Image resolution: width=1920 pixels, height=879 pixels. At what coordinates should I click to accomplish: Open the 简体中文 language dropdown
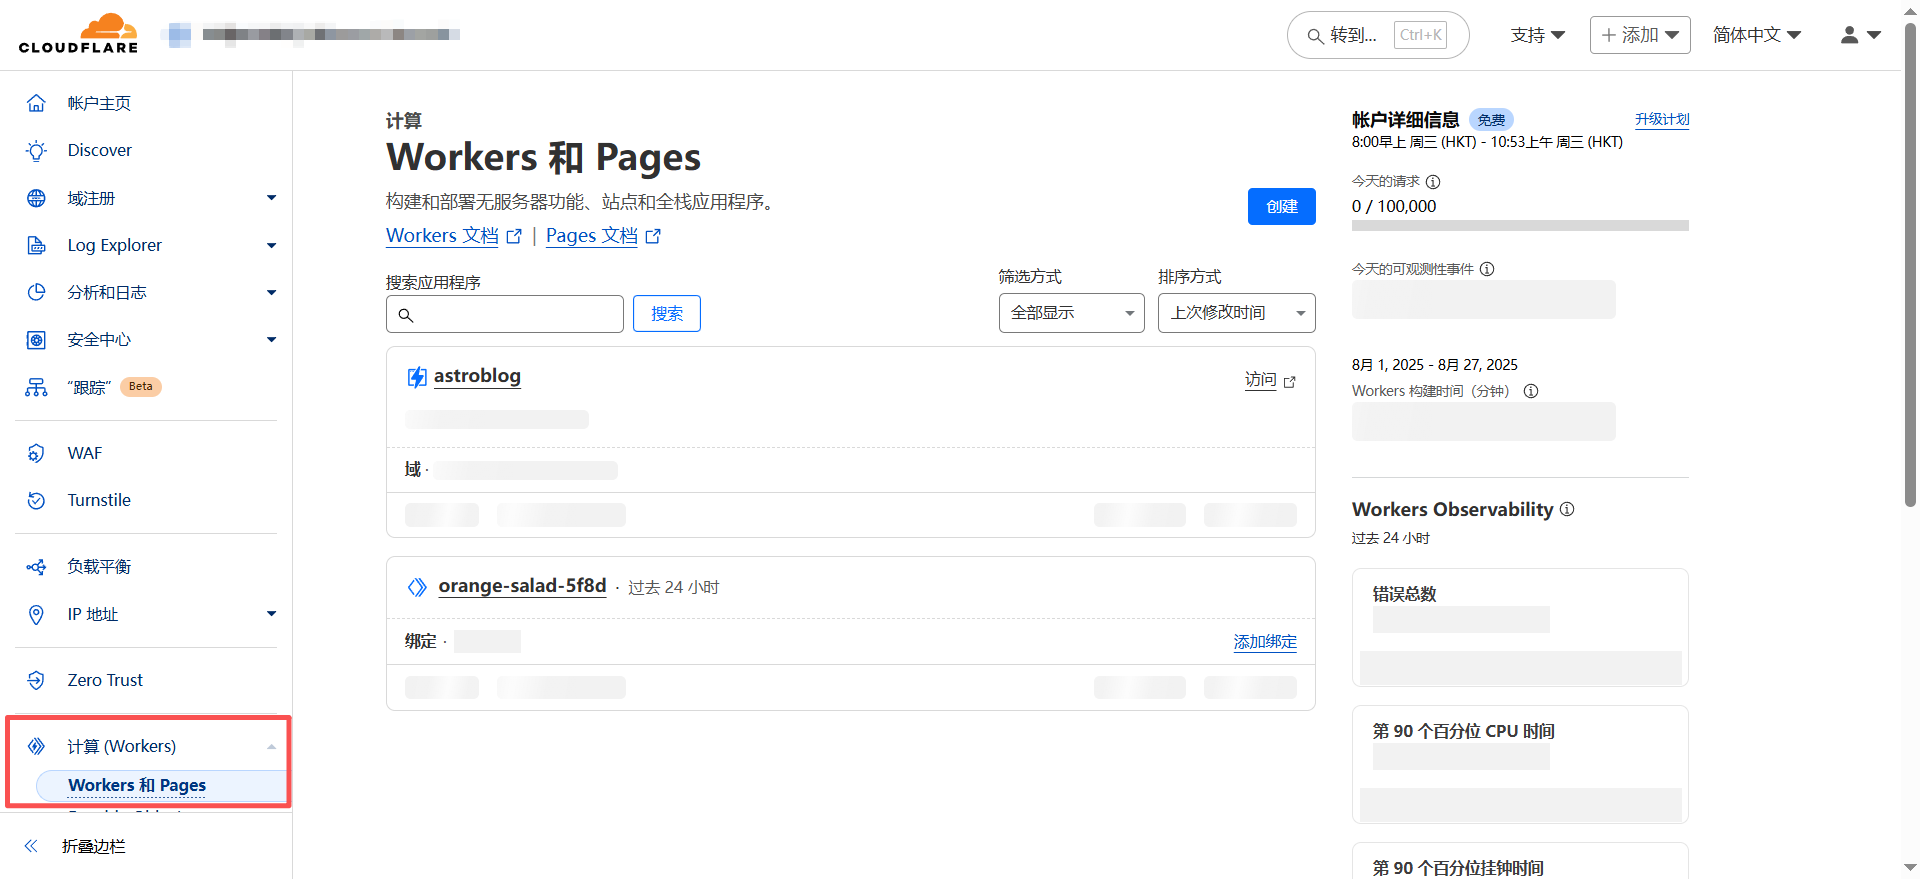1757,35
